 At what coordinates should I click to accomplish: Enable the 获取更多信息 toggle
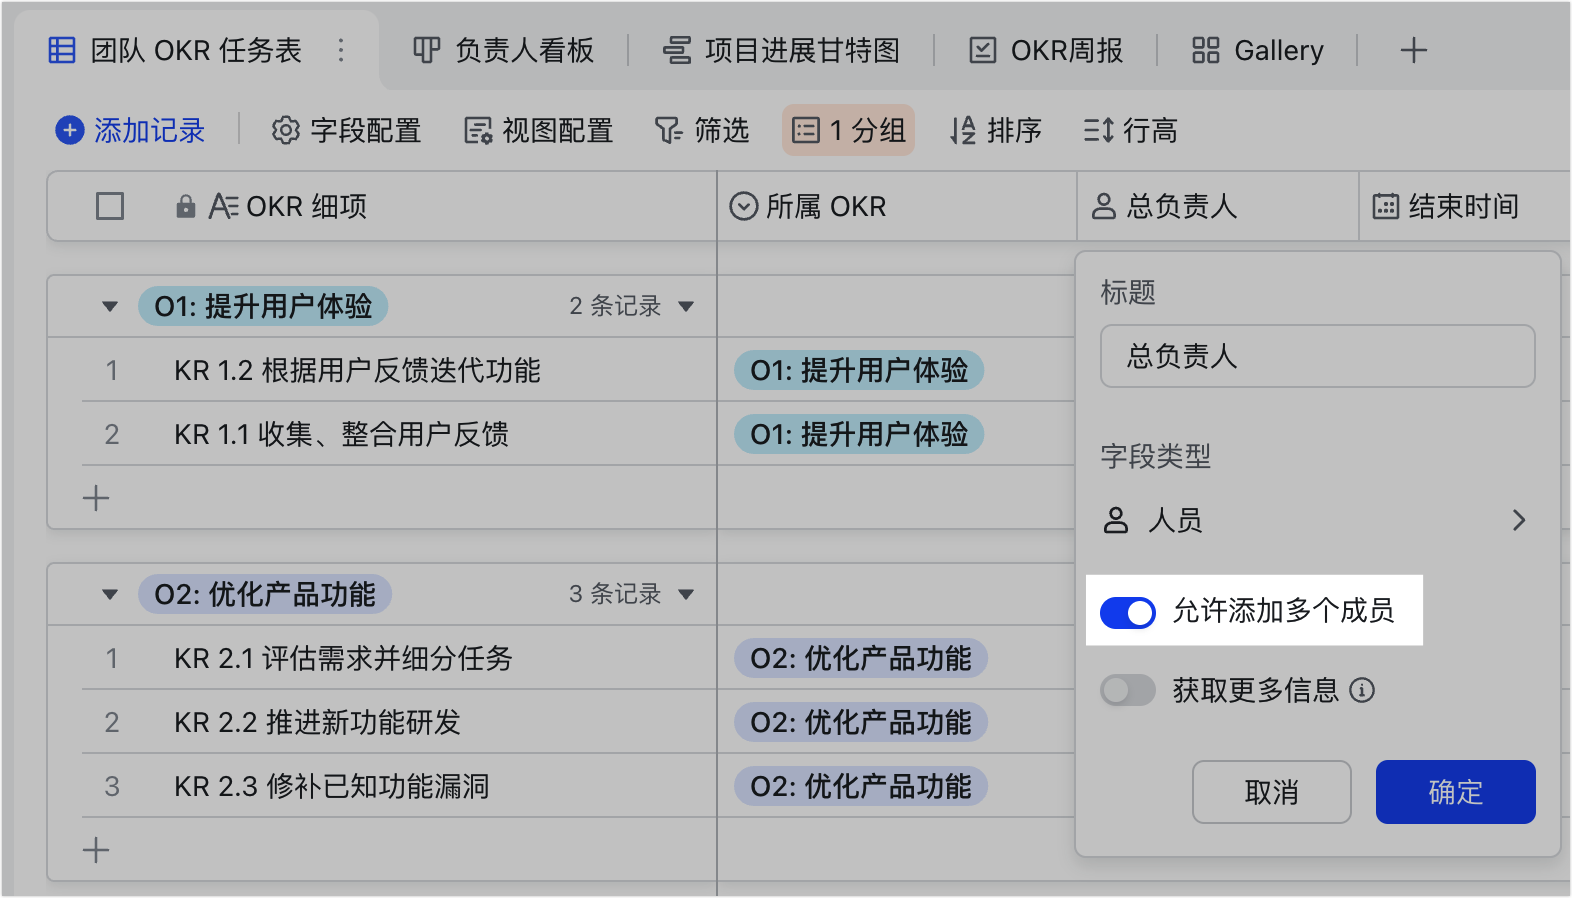[1127, 690]
